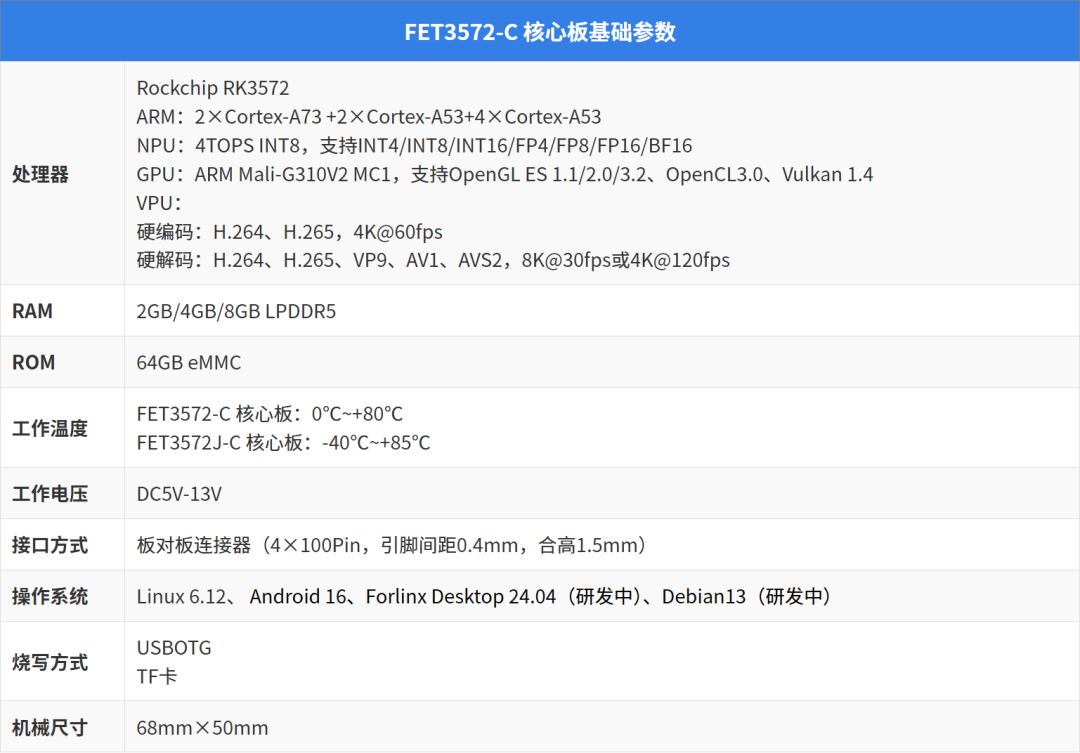Select the 接口方式 row label
This screenshot has height=753, width=1080.
click(x=50, y=546)
